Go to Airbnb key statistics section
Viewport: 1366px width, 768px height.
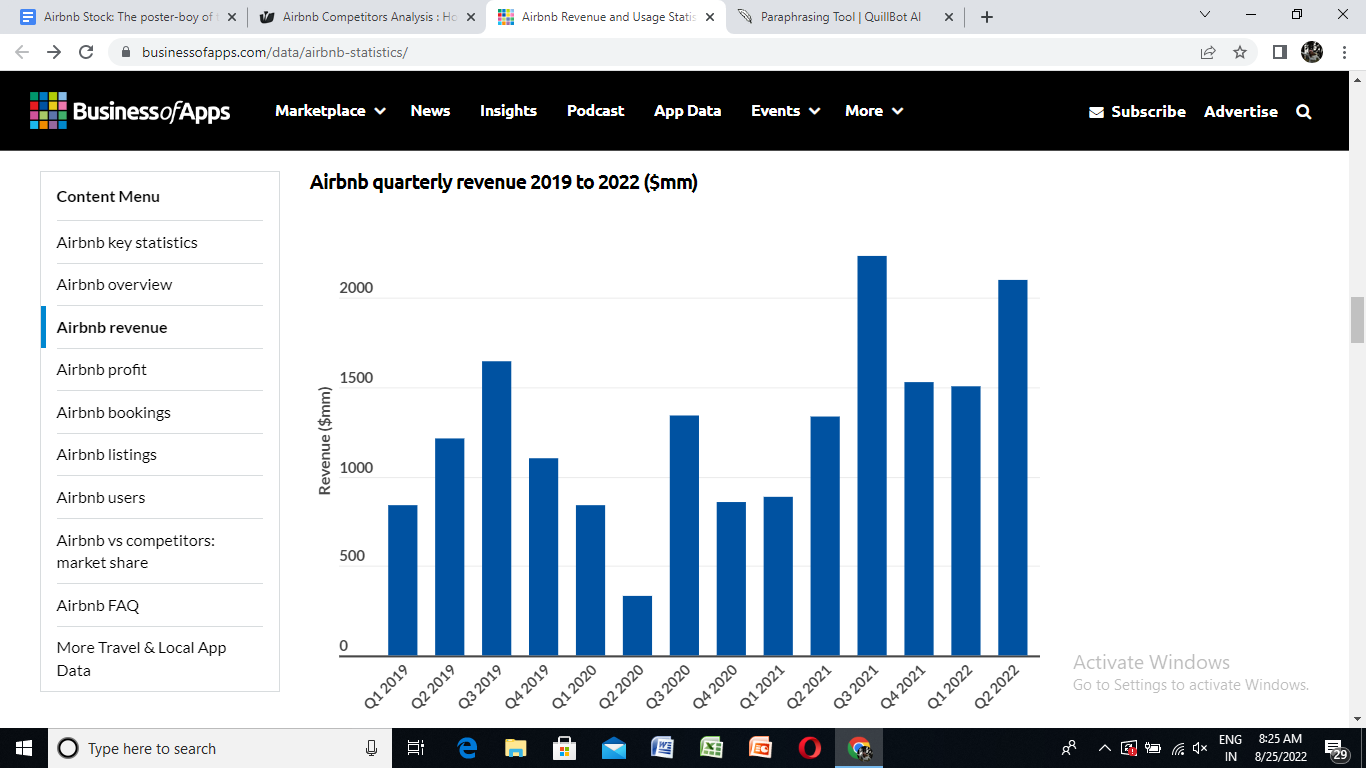(x=127, y=242)
